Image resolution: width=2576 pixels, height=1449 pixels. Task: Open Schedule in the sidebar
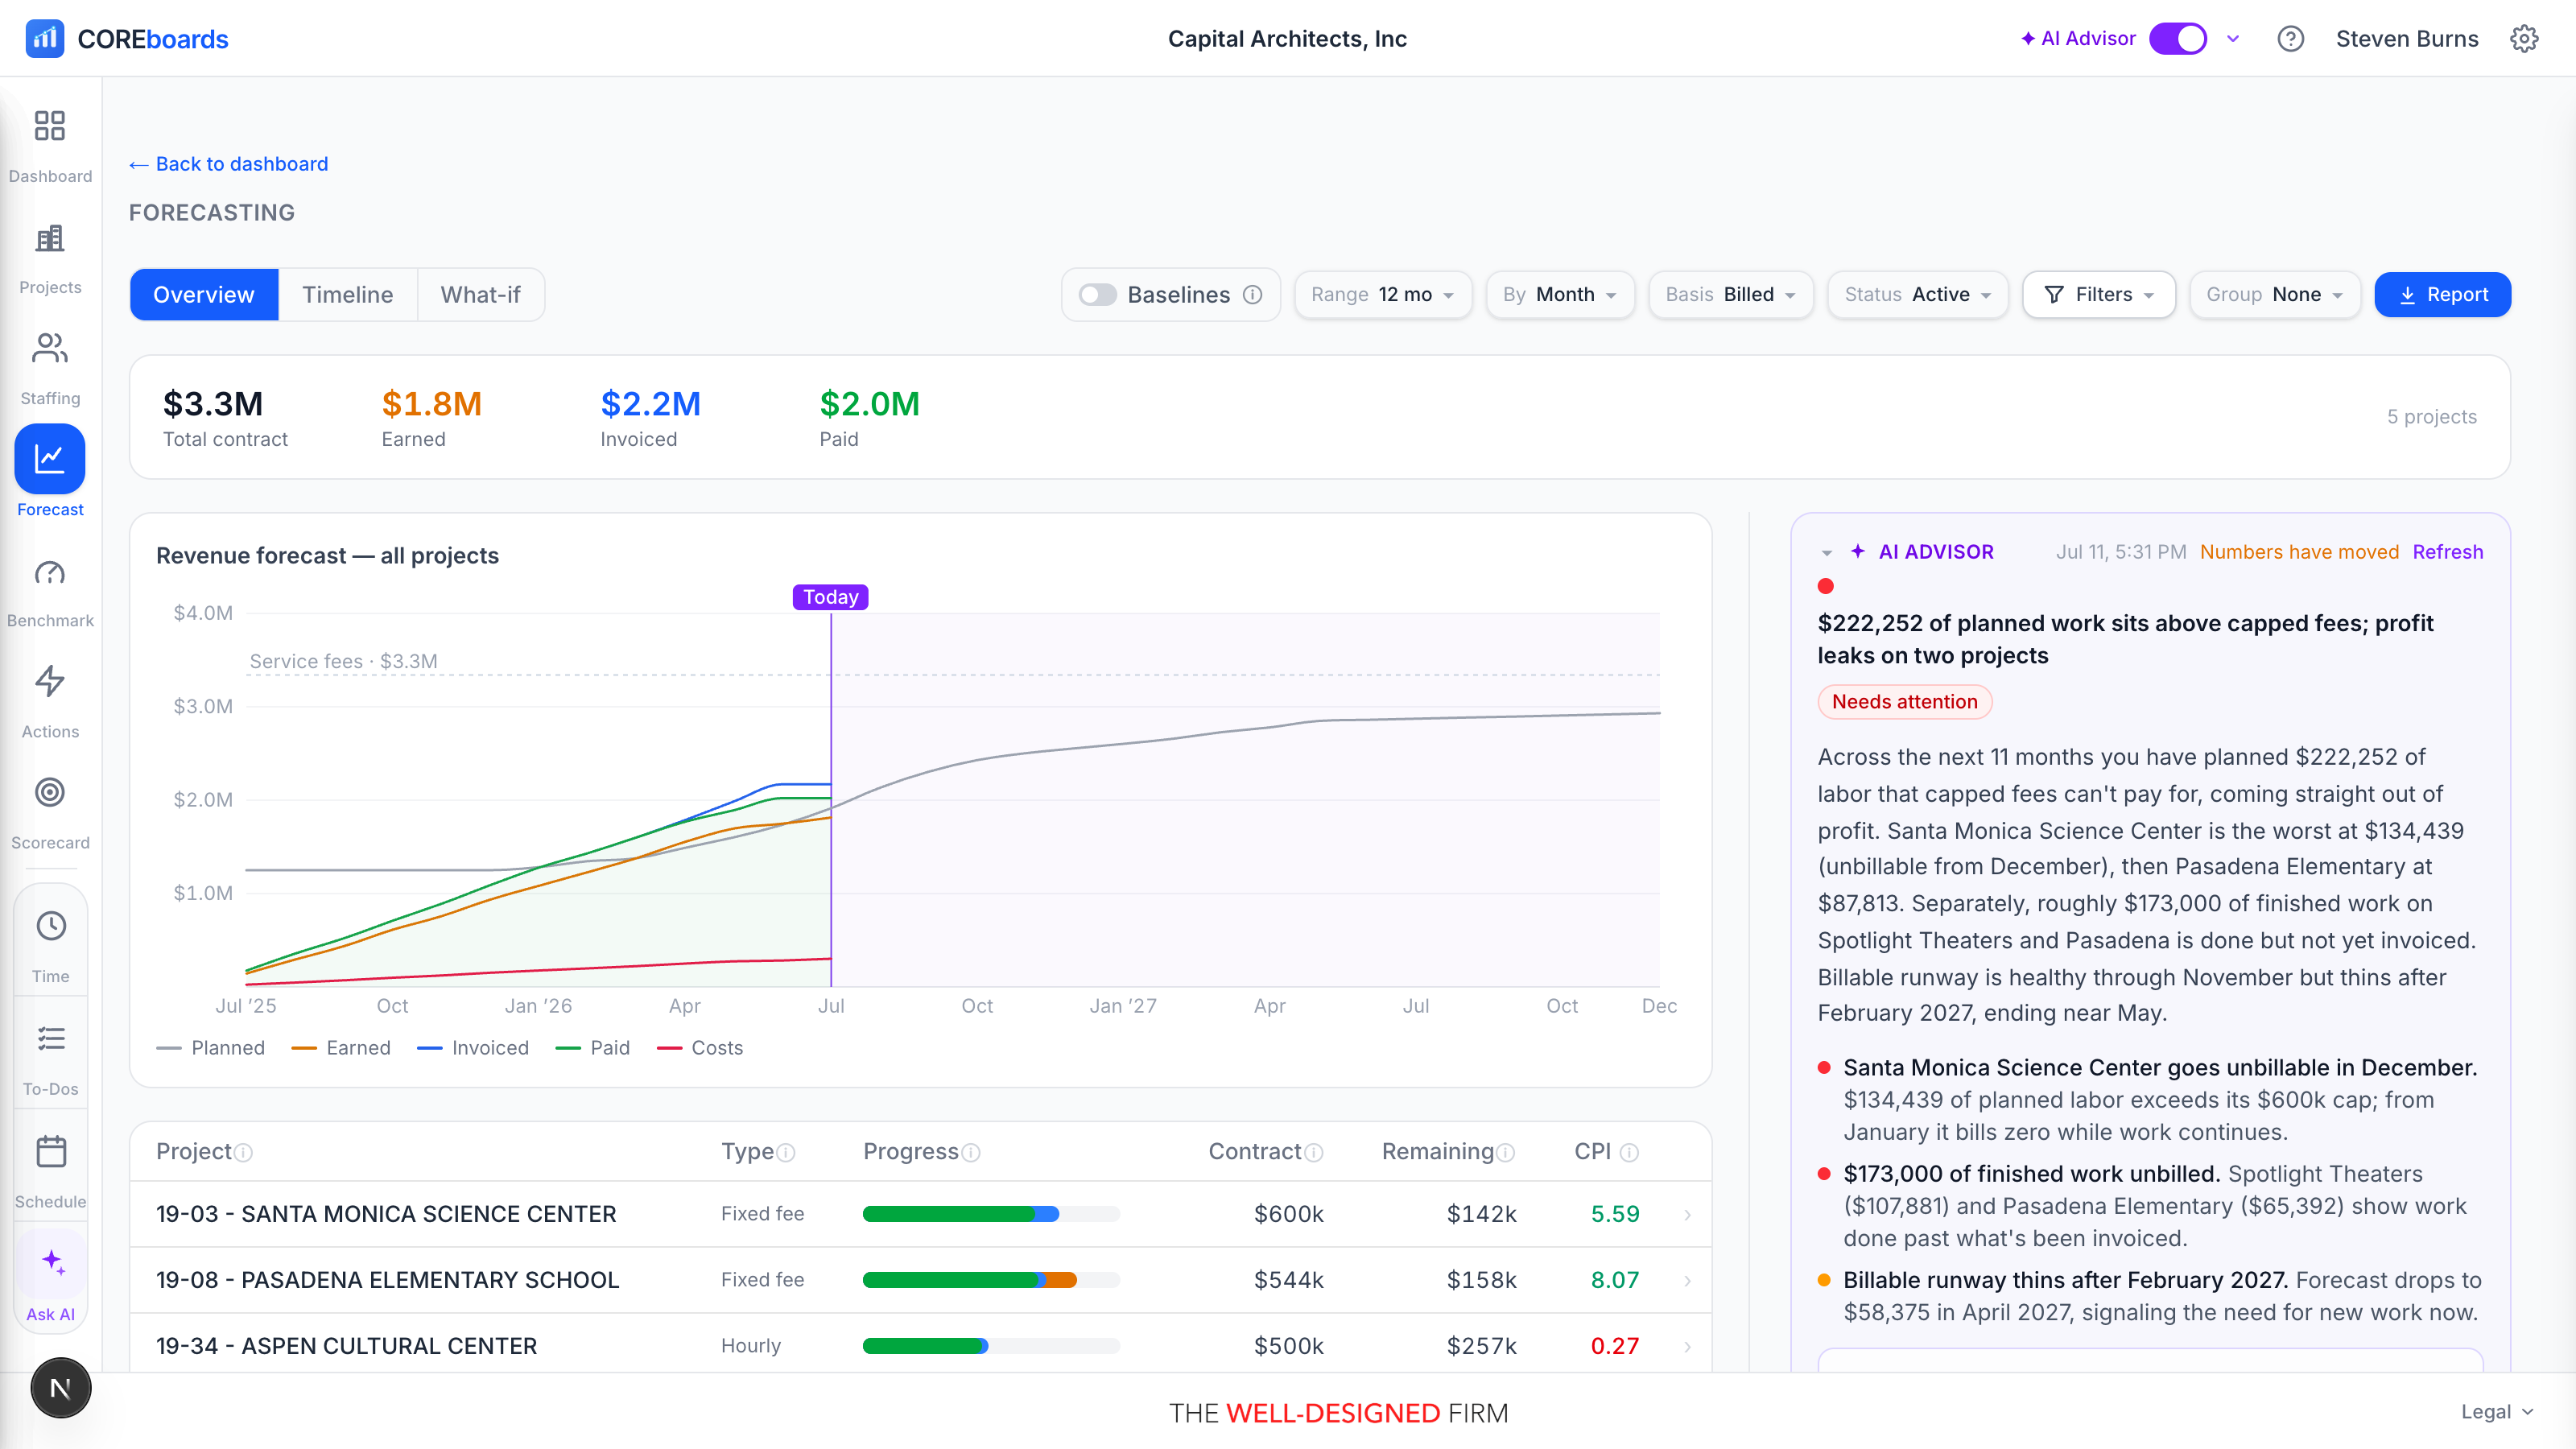[50, 1171]
